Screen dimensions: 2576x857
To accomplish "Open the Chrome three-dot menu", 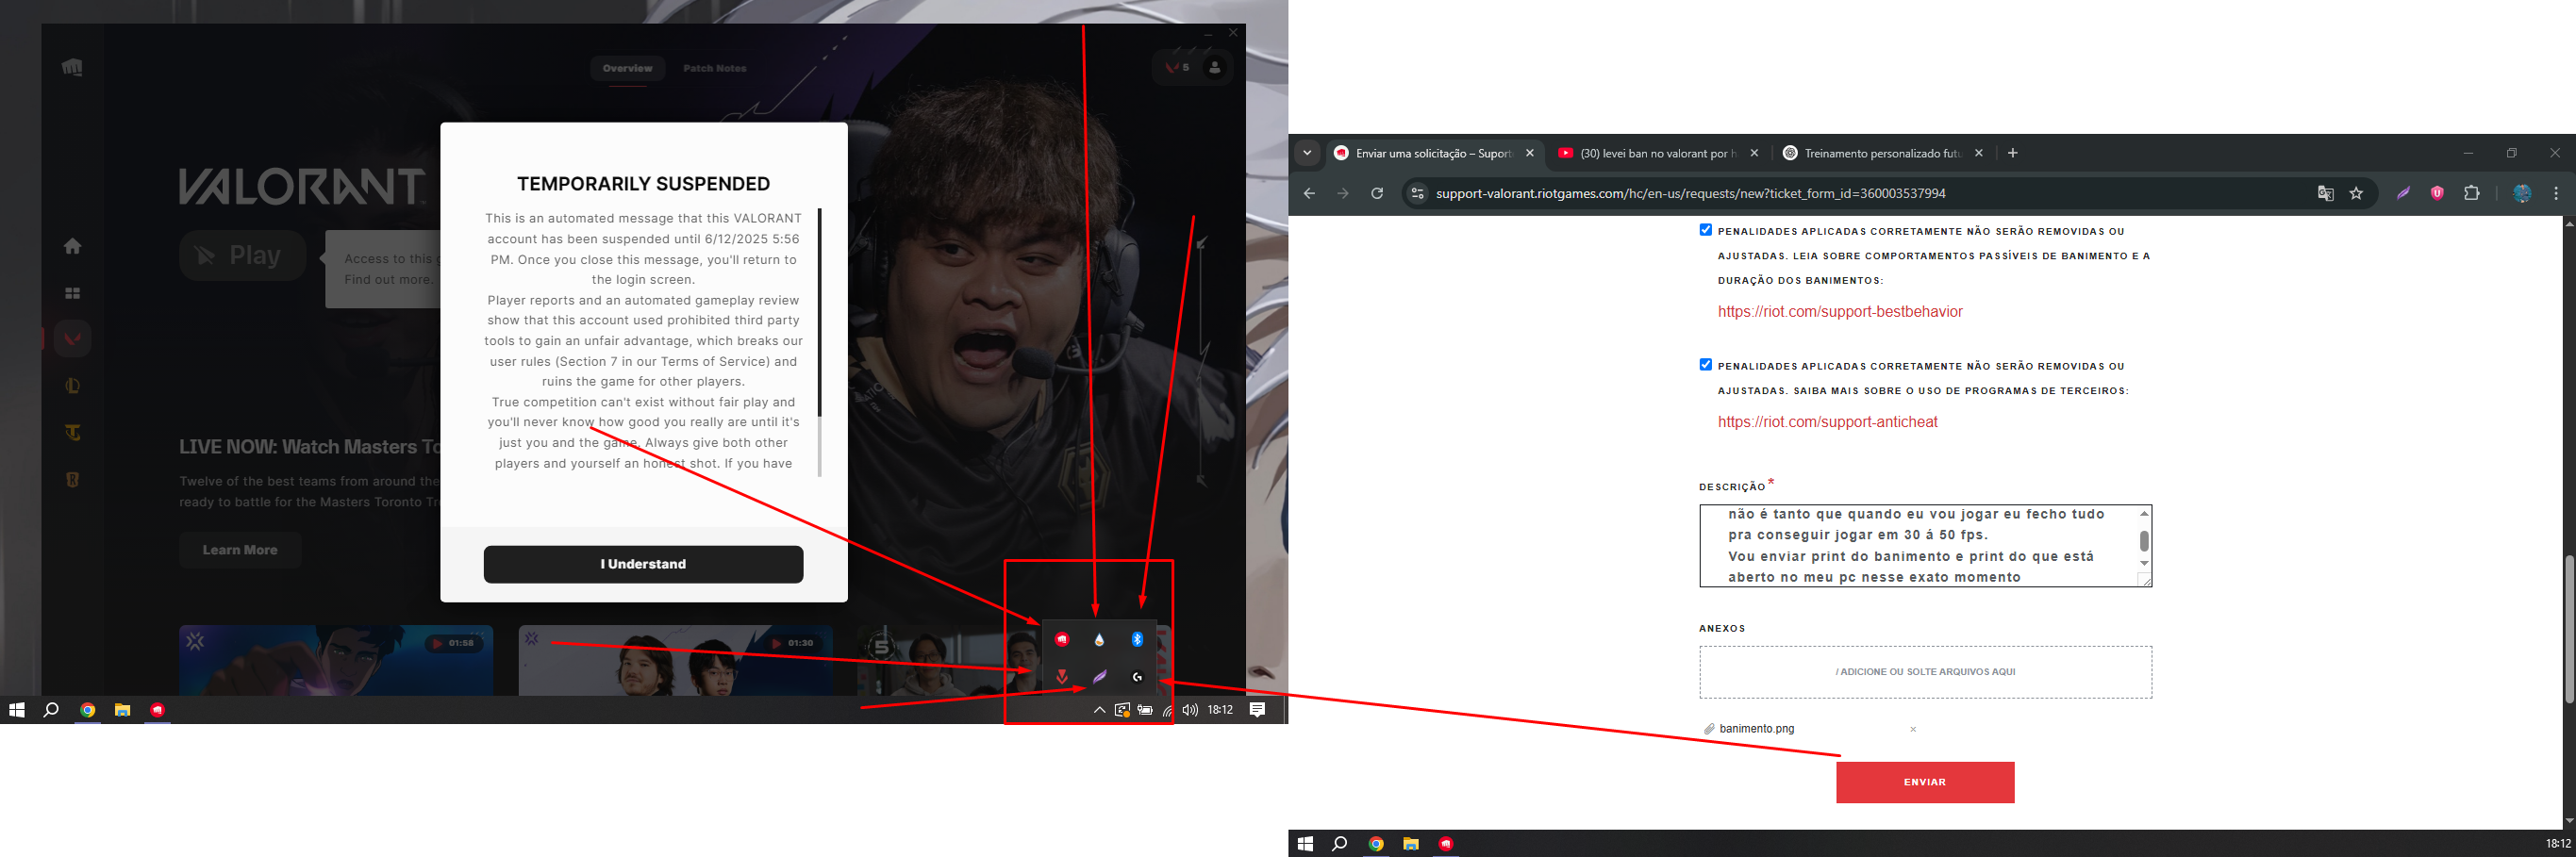I will pos(2556,193).
